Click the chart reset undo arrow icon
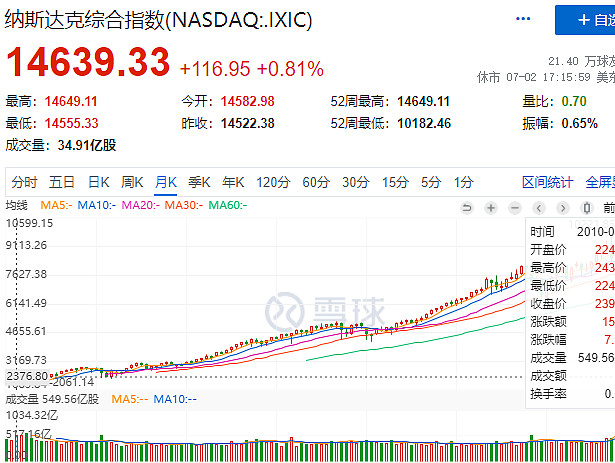The image size is (615, 463). point(467,208)
